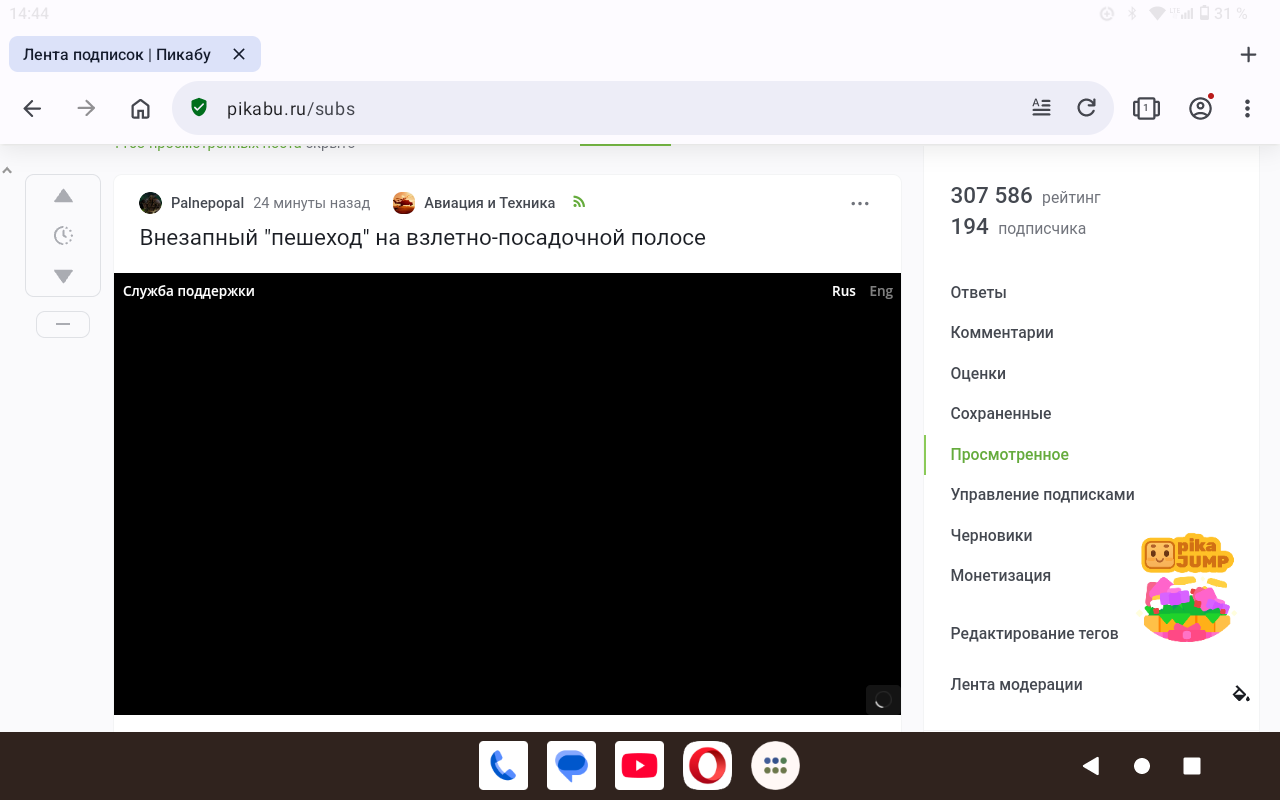Tap the Android back navigation button

pyautogui.click(x=1091, y=766)
